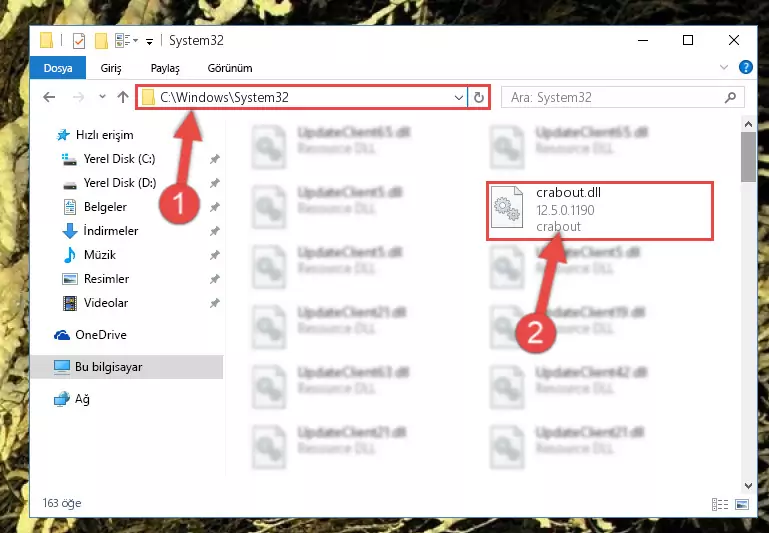
Task: Switch to the Giriş ribbon tab
Action: point(111,68)
